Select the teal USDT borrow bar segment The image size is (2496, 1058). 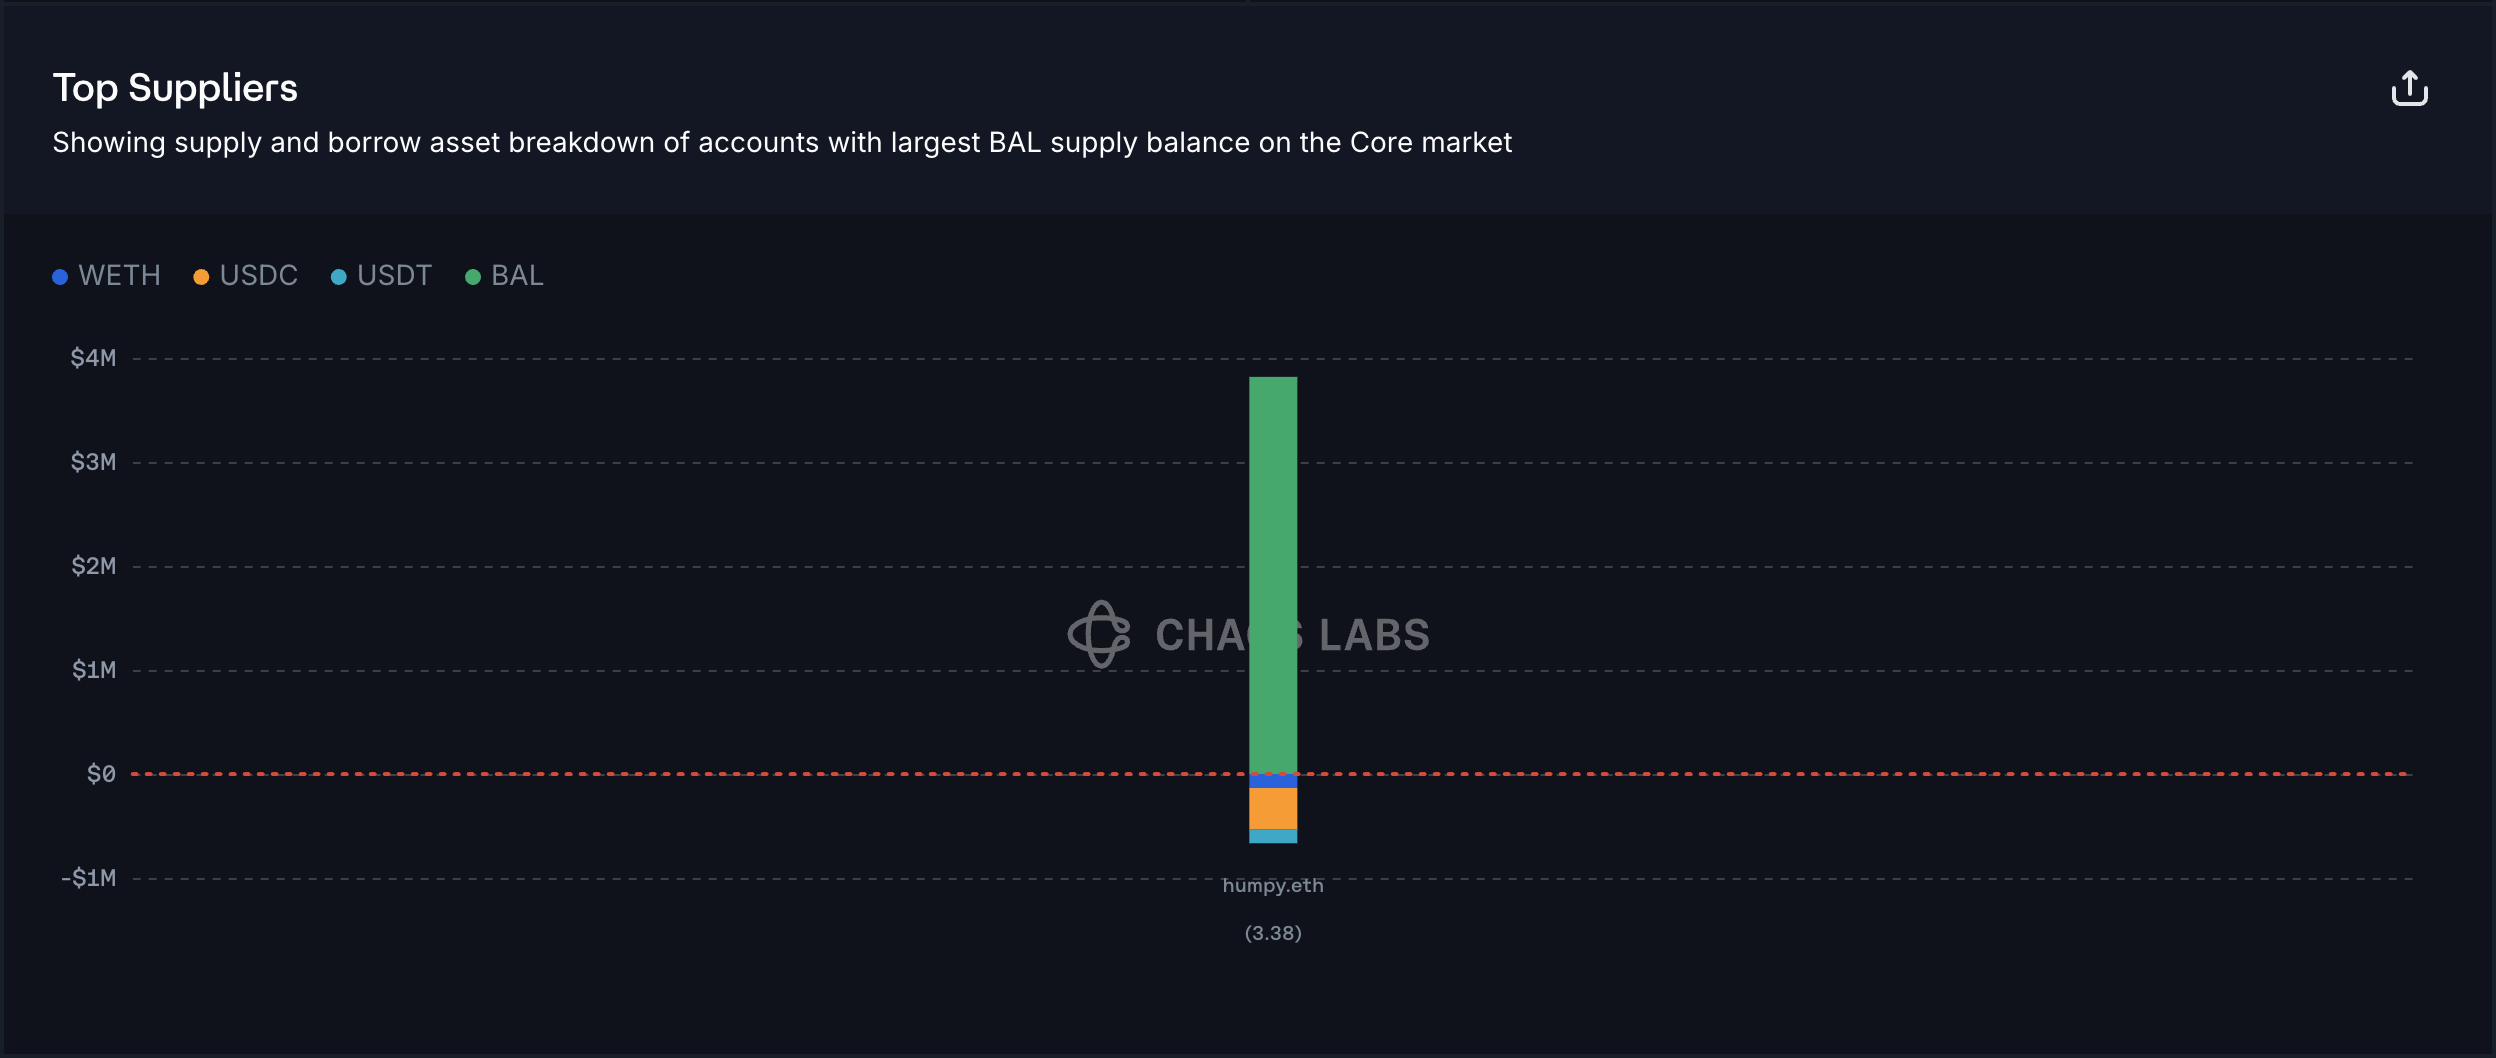[1273, 836]
